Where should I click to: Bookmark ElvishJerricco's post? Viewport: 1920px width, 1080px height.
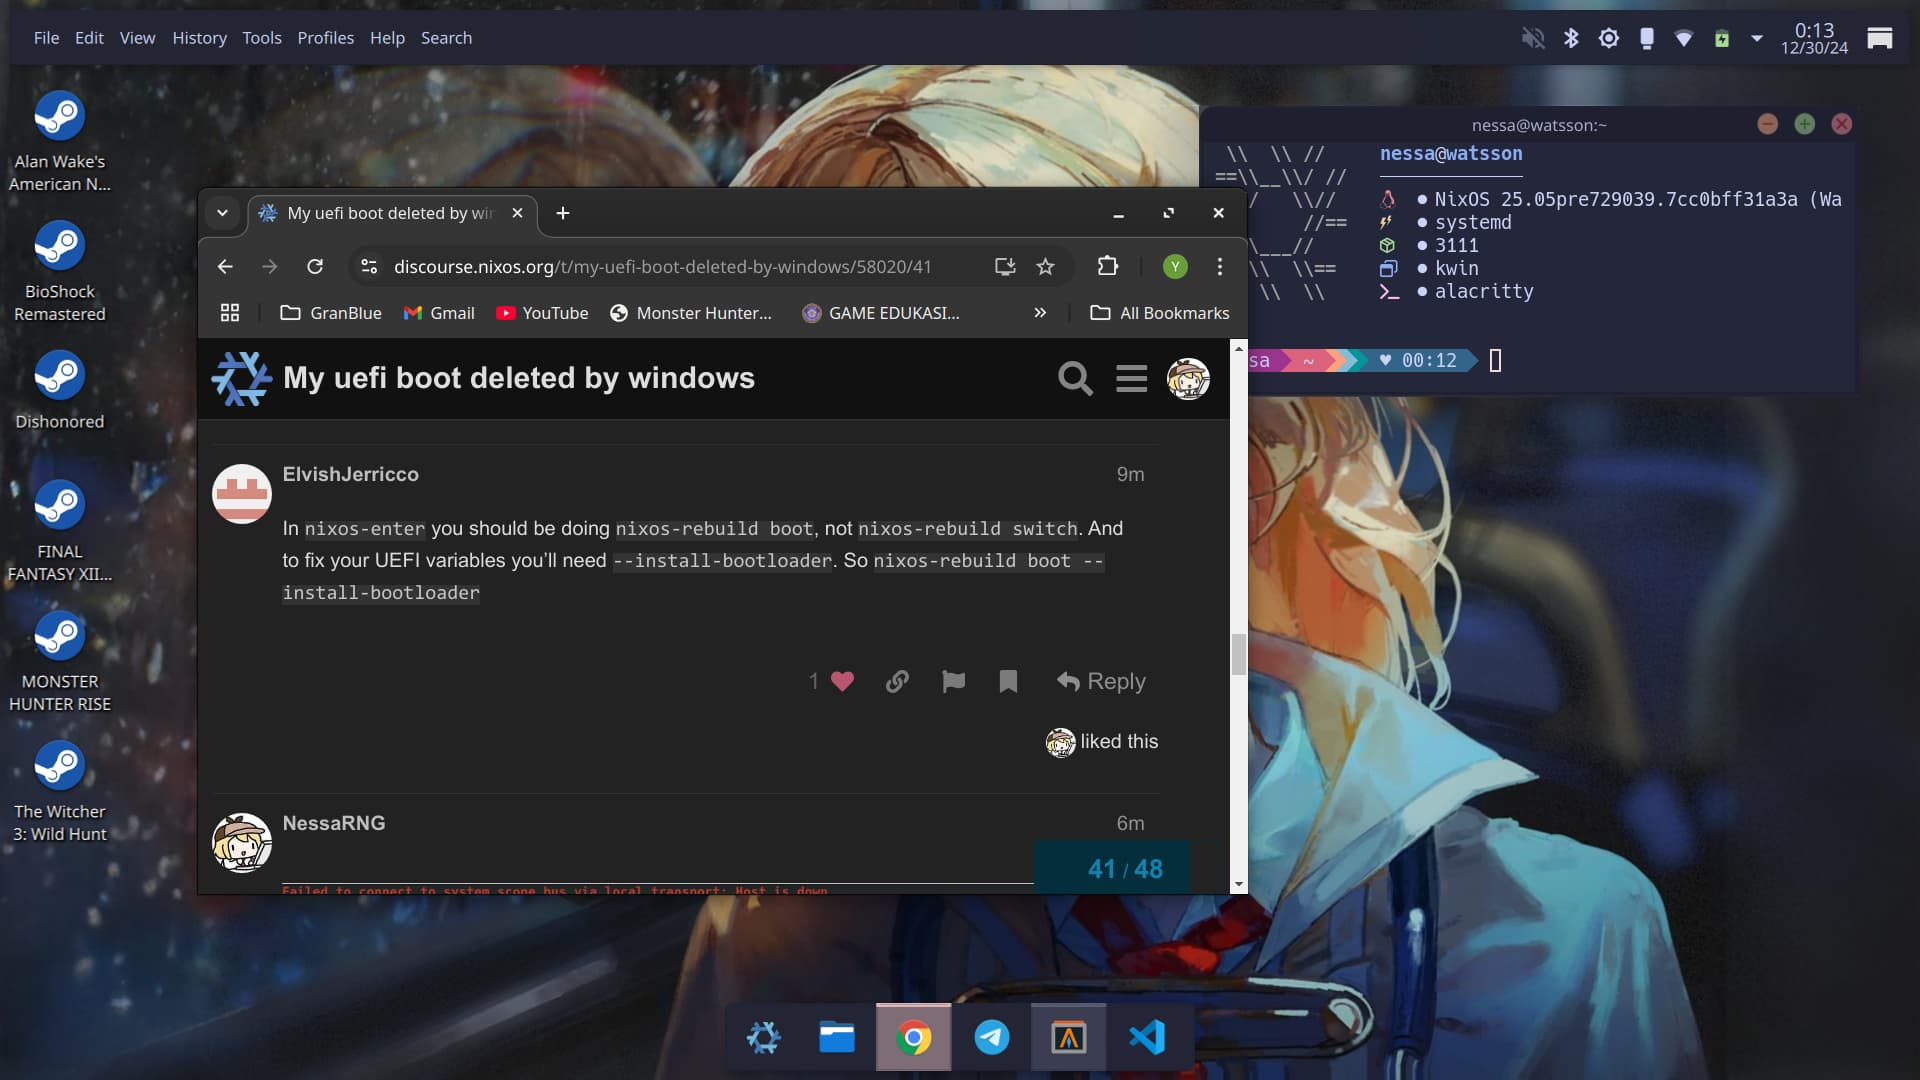coord(1008,682)
